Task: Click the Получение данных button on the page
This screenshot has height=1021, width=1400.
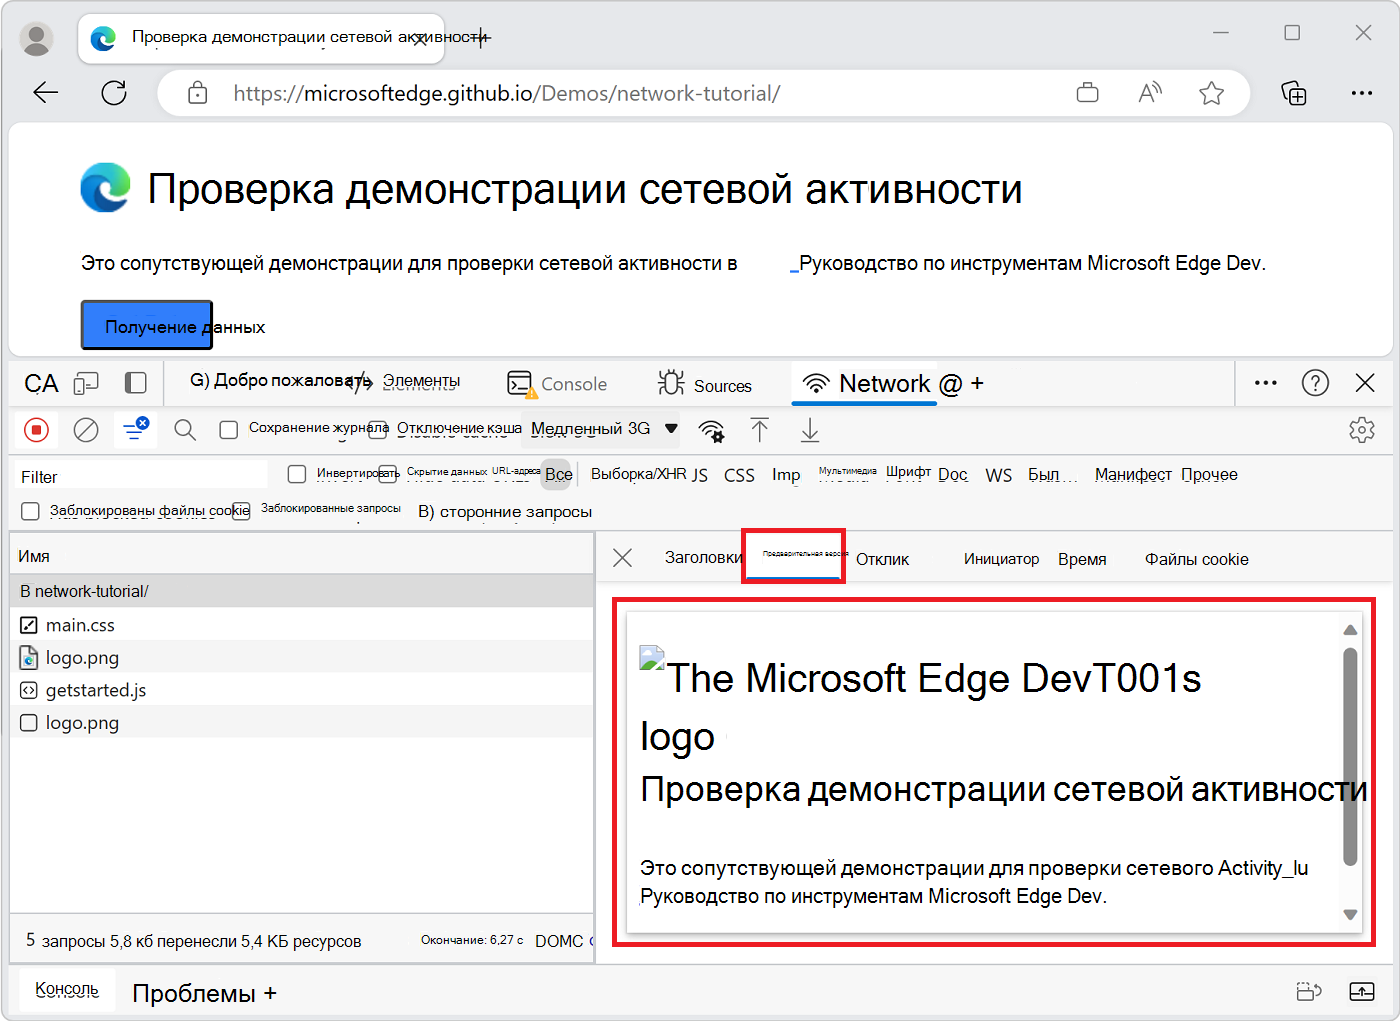Action: coord(147,326)
